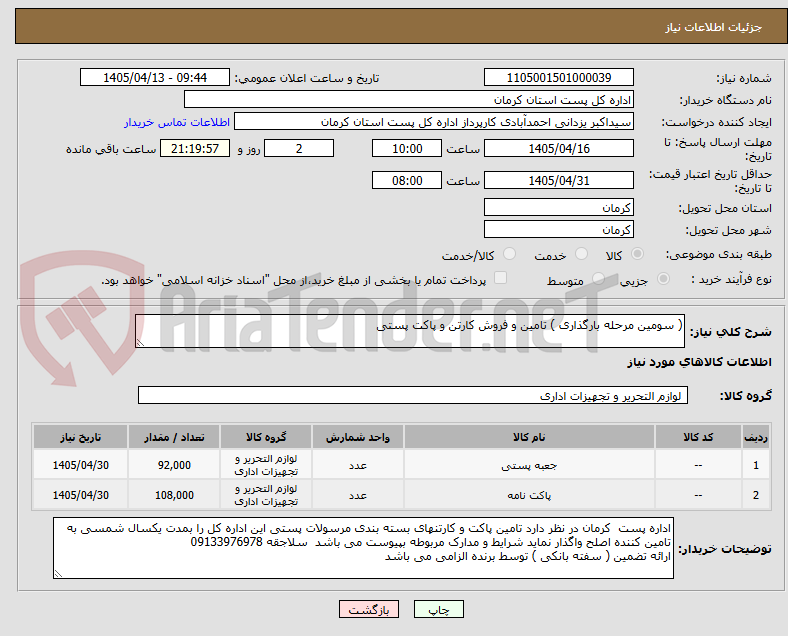788x636 pixels.
Task: Click the شرح کلی نیاز description textarea
Action: (x=410, y=331)
